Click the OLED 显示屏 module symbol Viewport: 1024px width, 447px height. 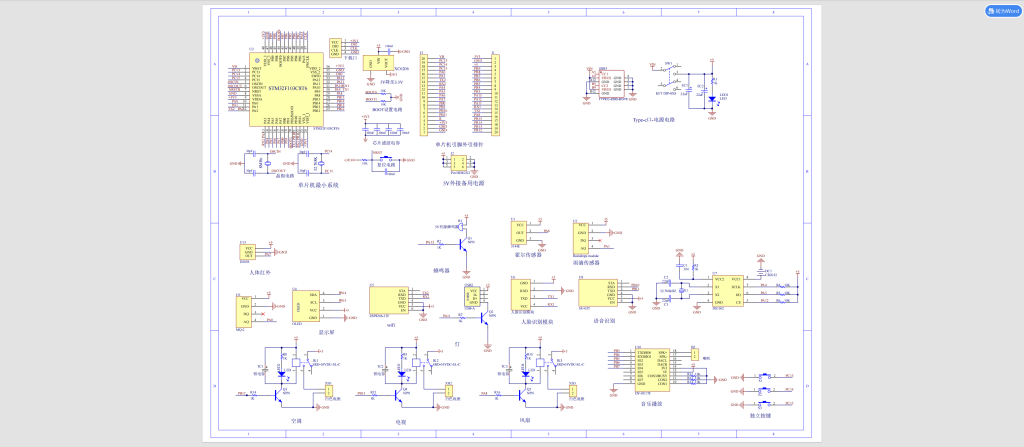[304, 305]
